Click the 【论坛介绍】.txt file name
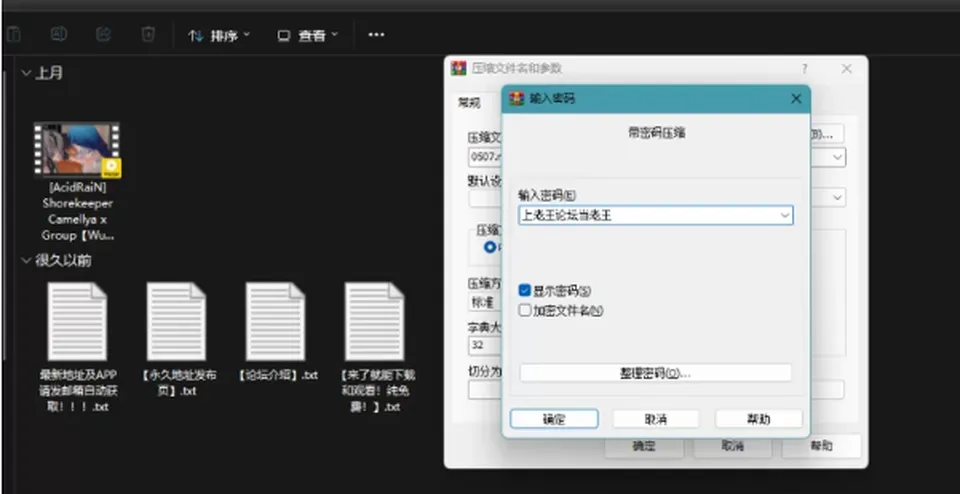Image resolution: width=960 pixels, height=494 pixels. coord(278,375)
